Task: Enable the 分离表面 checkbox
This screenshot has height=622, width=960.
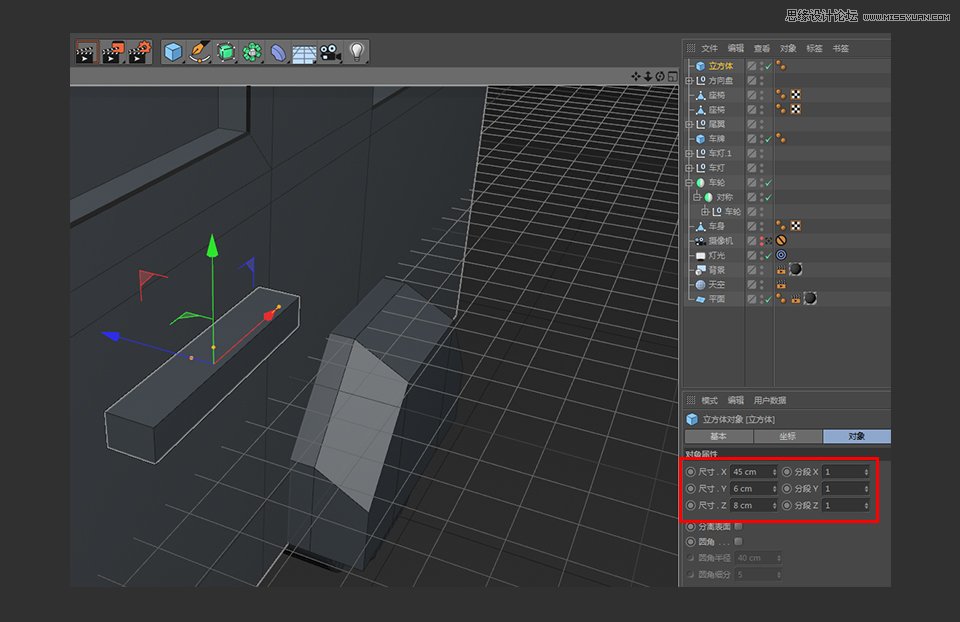Action: coord(738,525)
